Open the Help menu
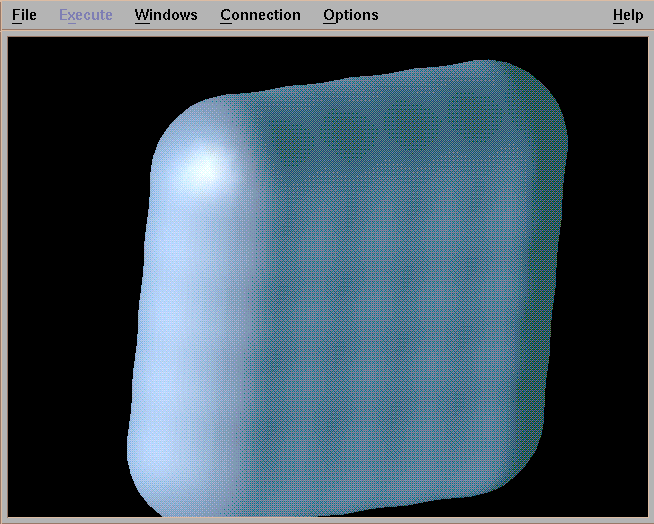This screenshot has width=654, height=524. (628, 15)
